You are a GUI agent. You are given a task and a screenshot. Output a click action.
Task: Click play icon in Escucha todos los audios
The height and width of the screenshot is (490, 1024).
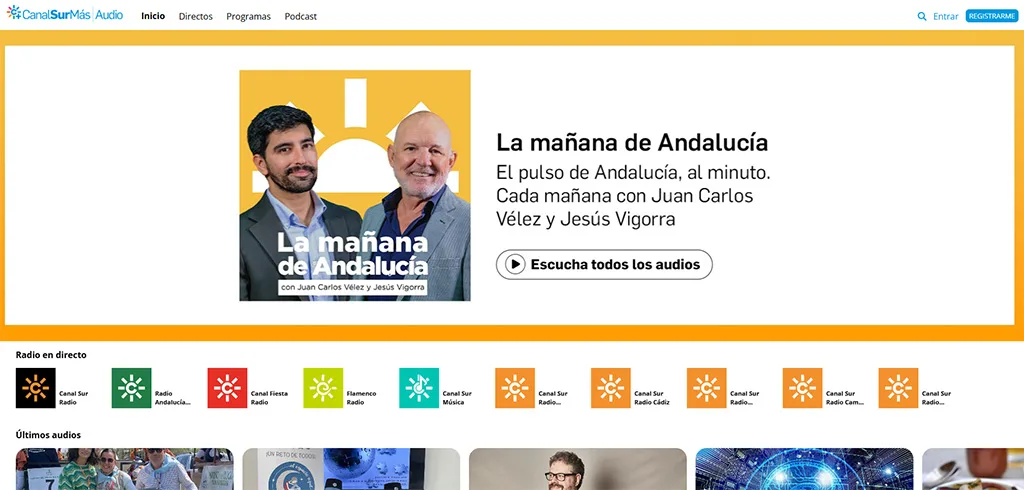(x=515, y=265)
